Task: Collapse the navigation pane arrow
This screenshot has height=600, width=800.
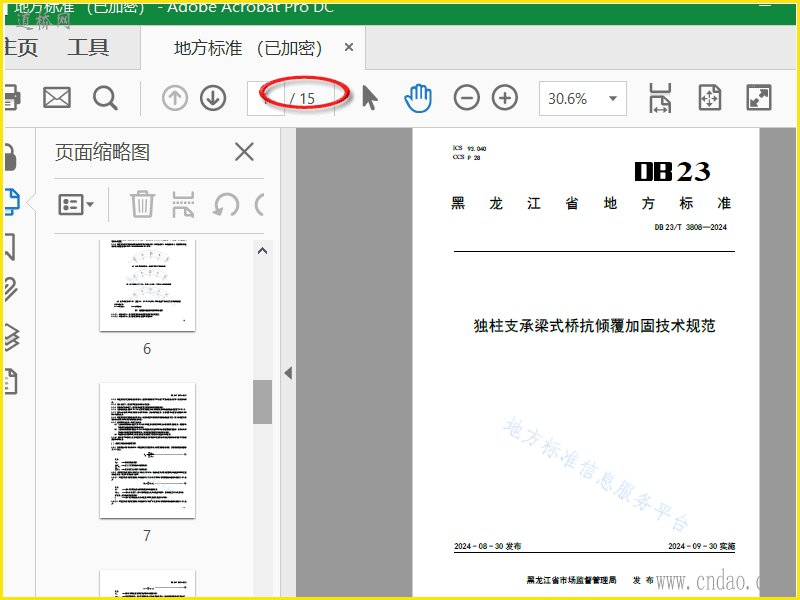Action: click(288, 373)
